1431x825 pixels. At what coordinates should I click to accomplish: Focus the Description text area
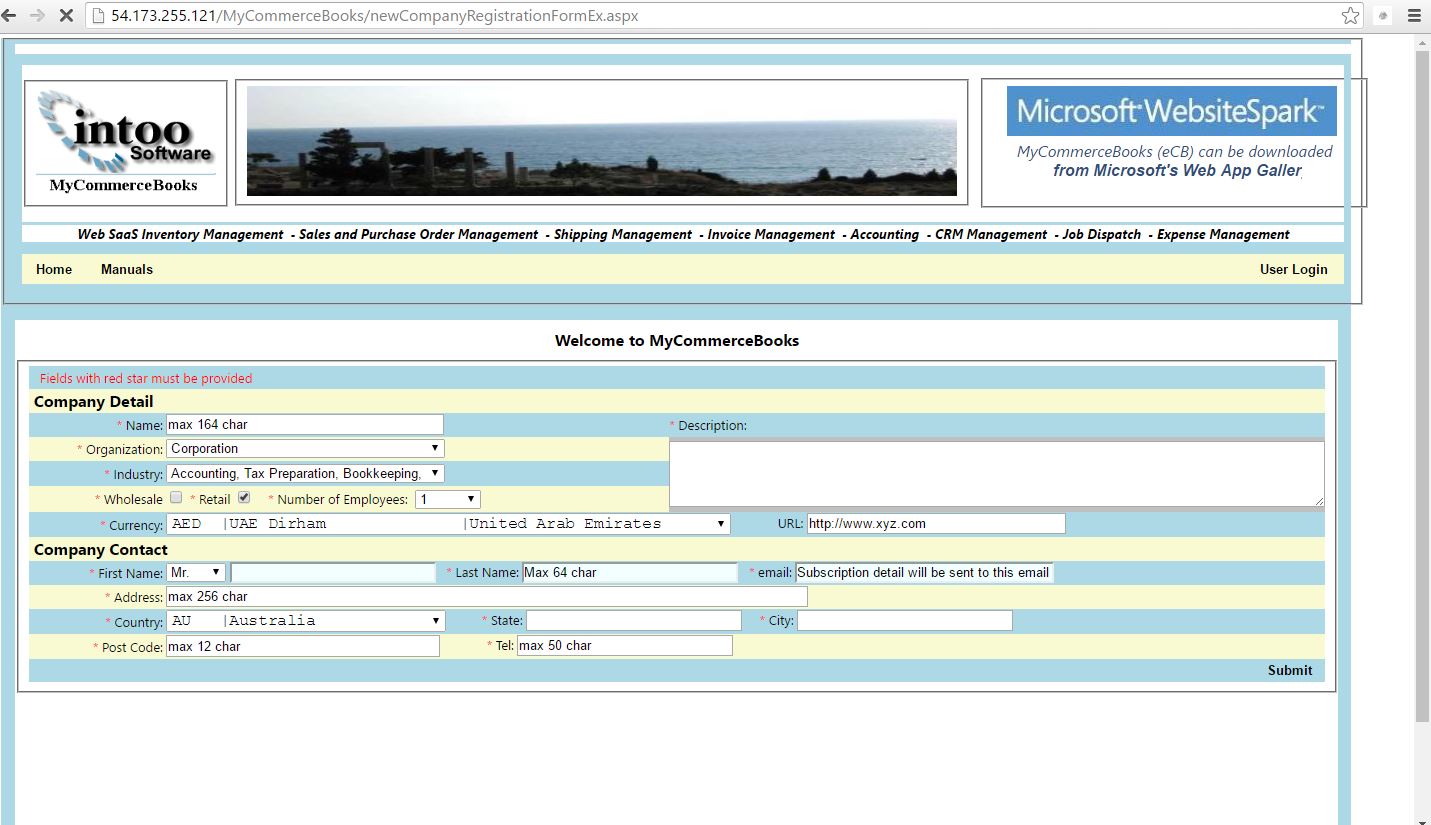(x=996, y=474)
